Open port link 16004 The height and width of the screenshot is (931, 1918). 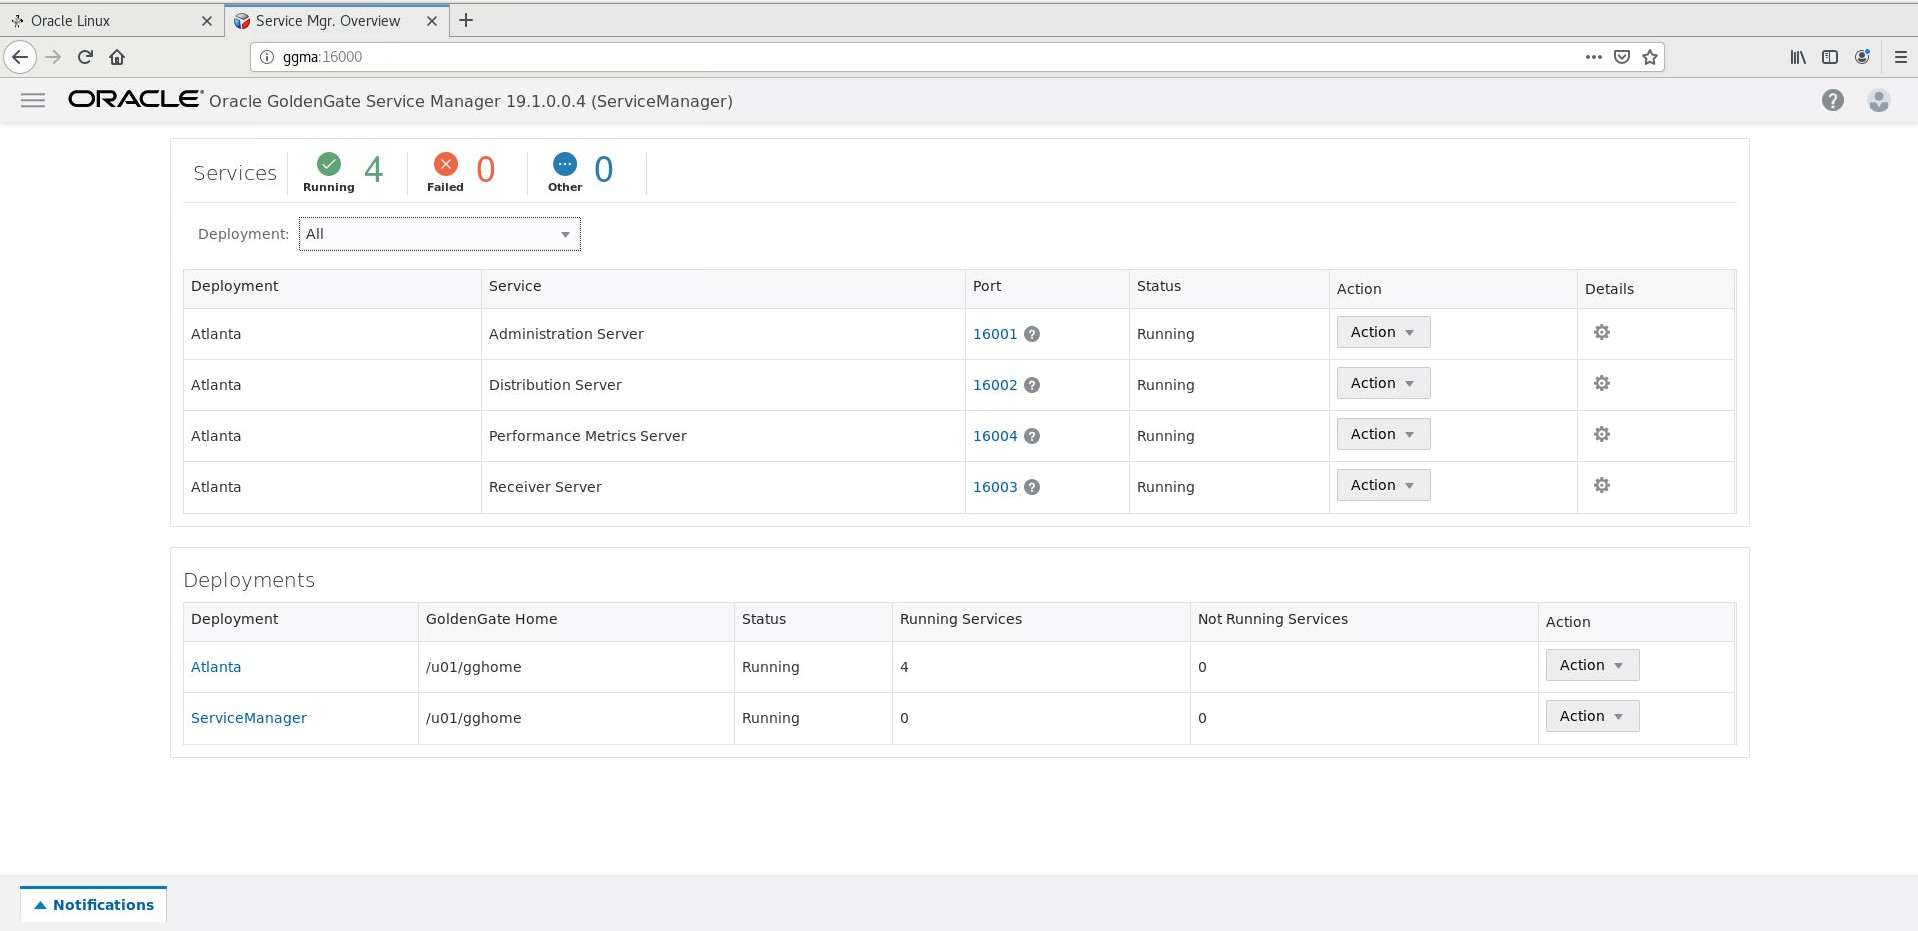tap(995, 436)
